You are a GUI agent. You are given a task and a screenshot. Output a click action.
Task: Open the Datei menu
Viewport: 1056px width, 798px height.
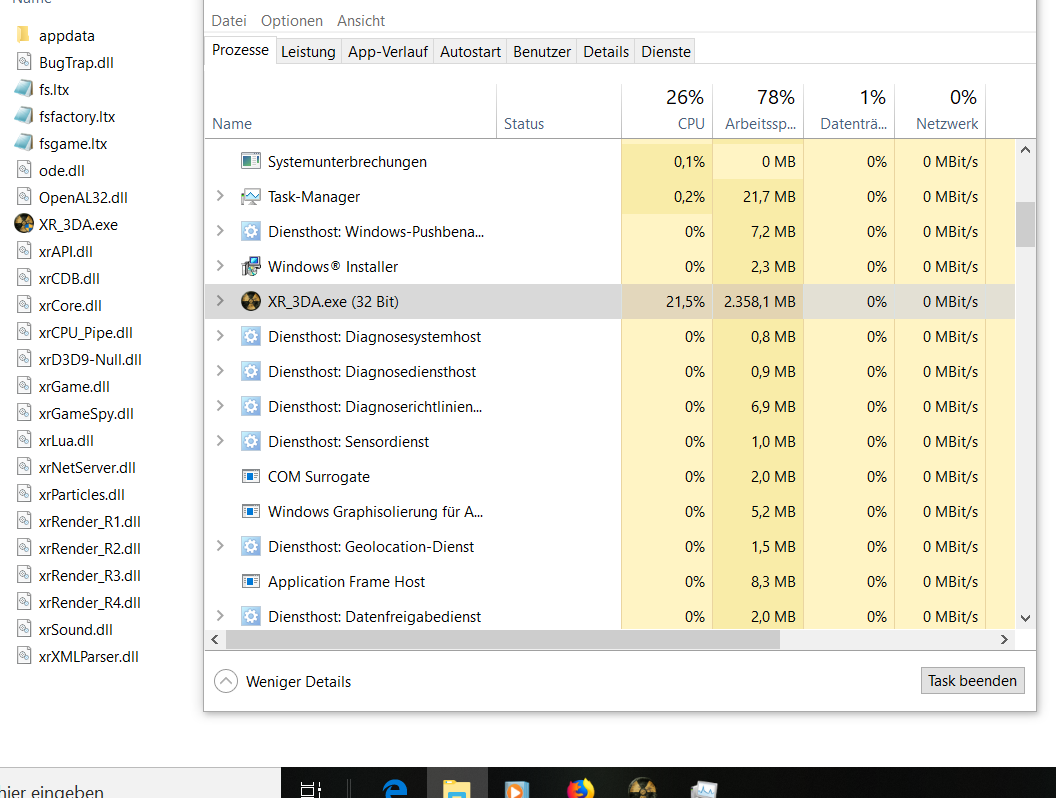[x=229, y=21]
